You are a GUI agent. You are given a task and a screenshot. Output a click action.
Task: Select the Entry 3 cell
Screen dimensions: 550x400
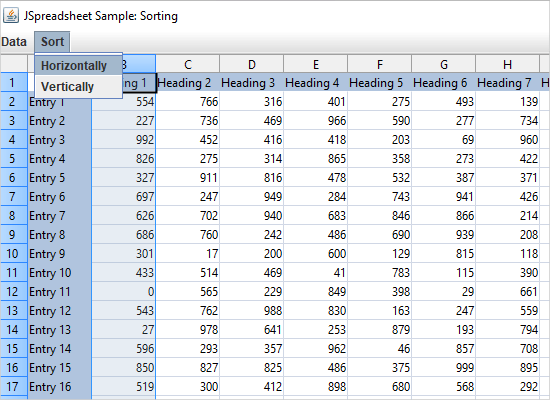60,140
